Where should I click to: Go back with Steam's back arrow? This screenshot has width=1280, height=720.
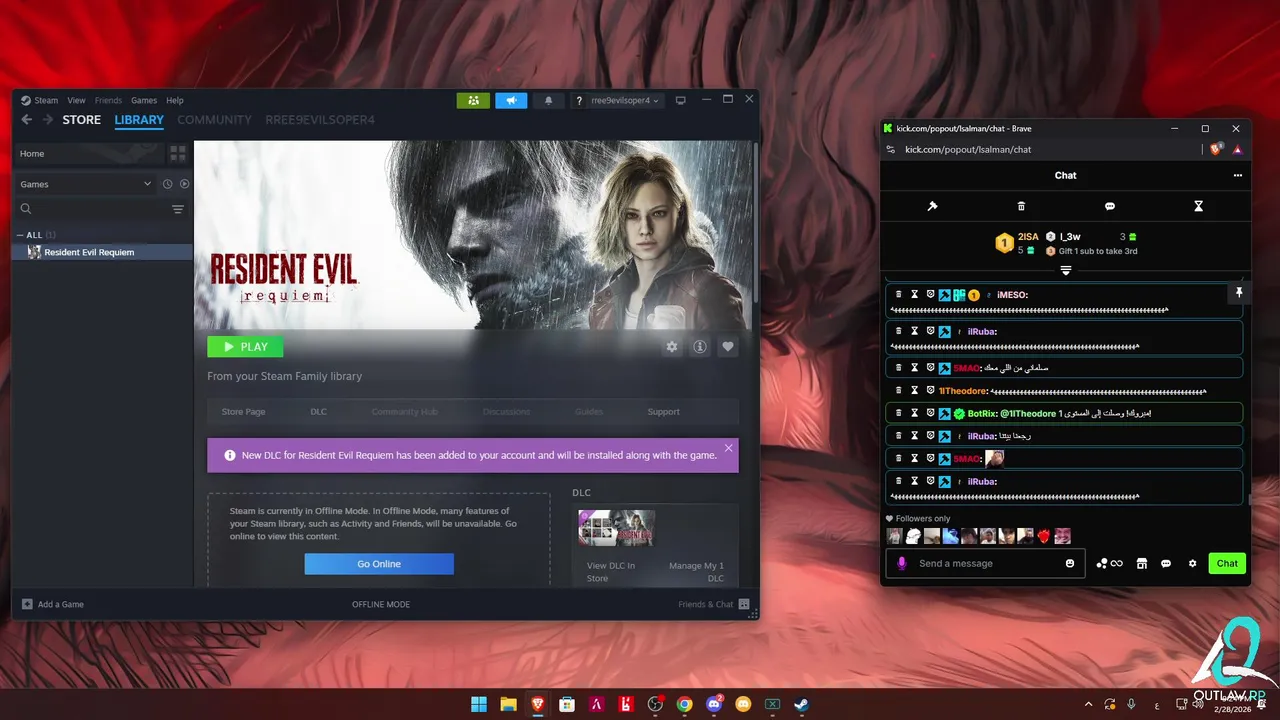pyautogui.click(x=27, y=120)
